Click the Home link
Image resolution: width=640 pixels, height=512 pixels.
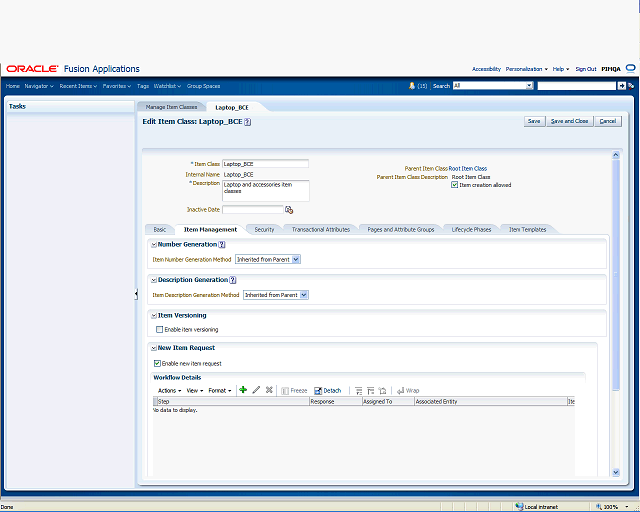(13, 86)
